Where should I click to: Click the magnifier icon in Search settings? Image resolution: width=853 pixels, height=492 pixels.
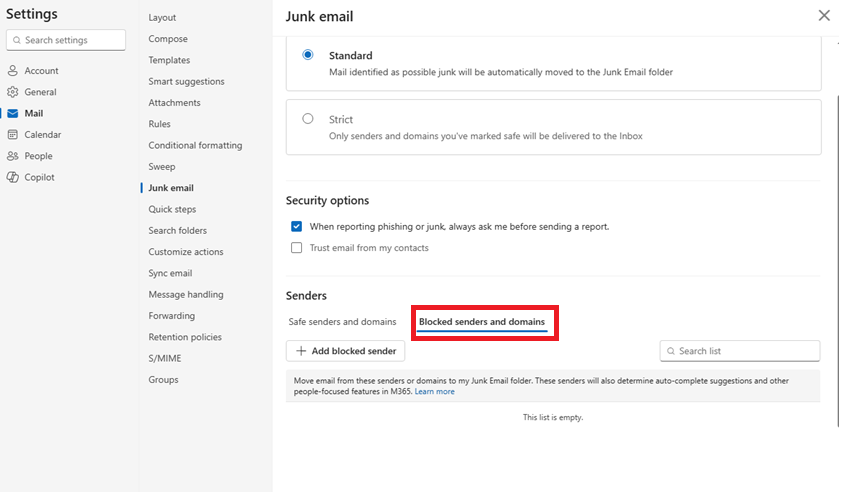click(x=17, y=40)
